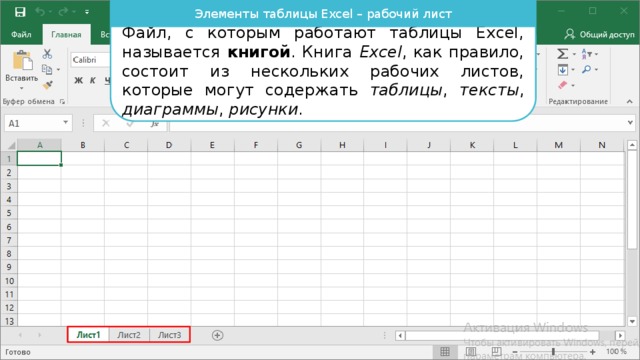This screenshot has height=360, width=640.
Task: Open the Файл tab
Action: click(21, 35)
